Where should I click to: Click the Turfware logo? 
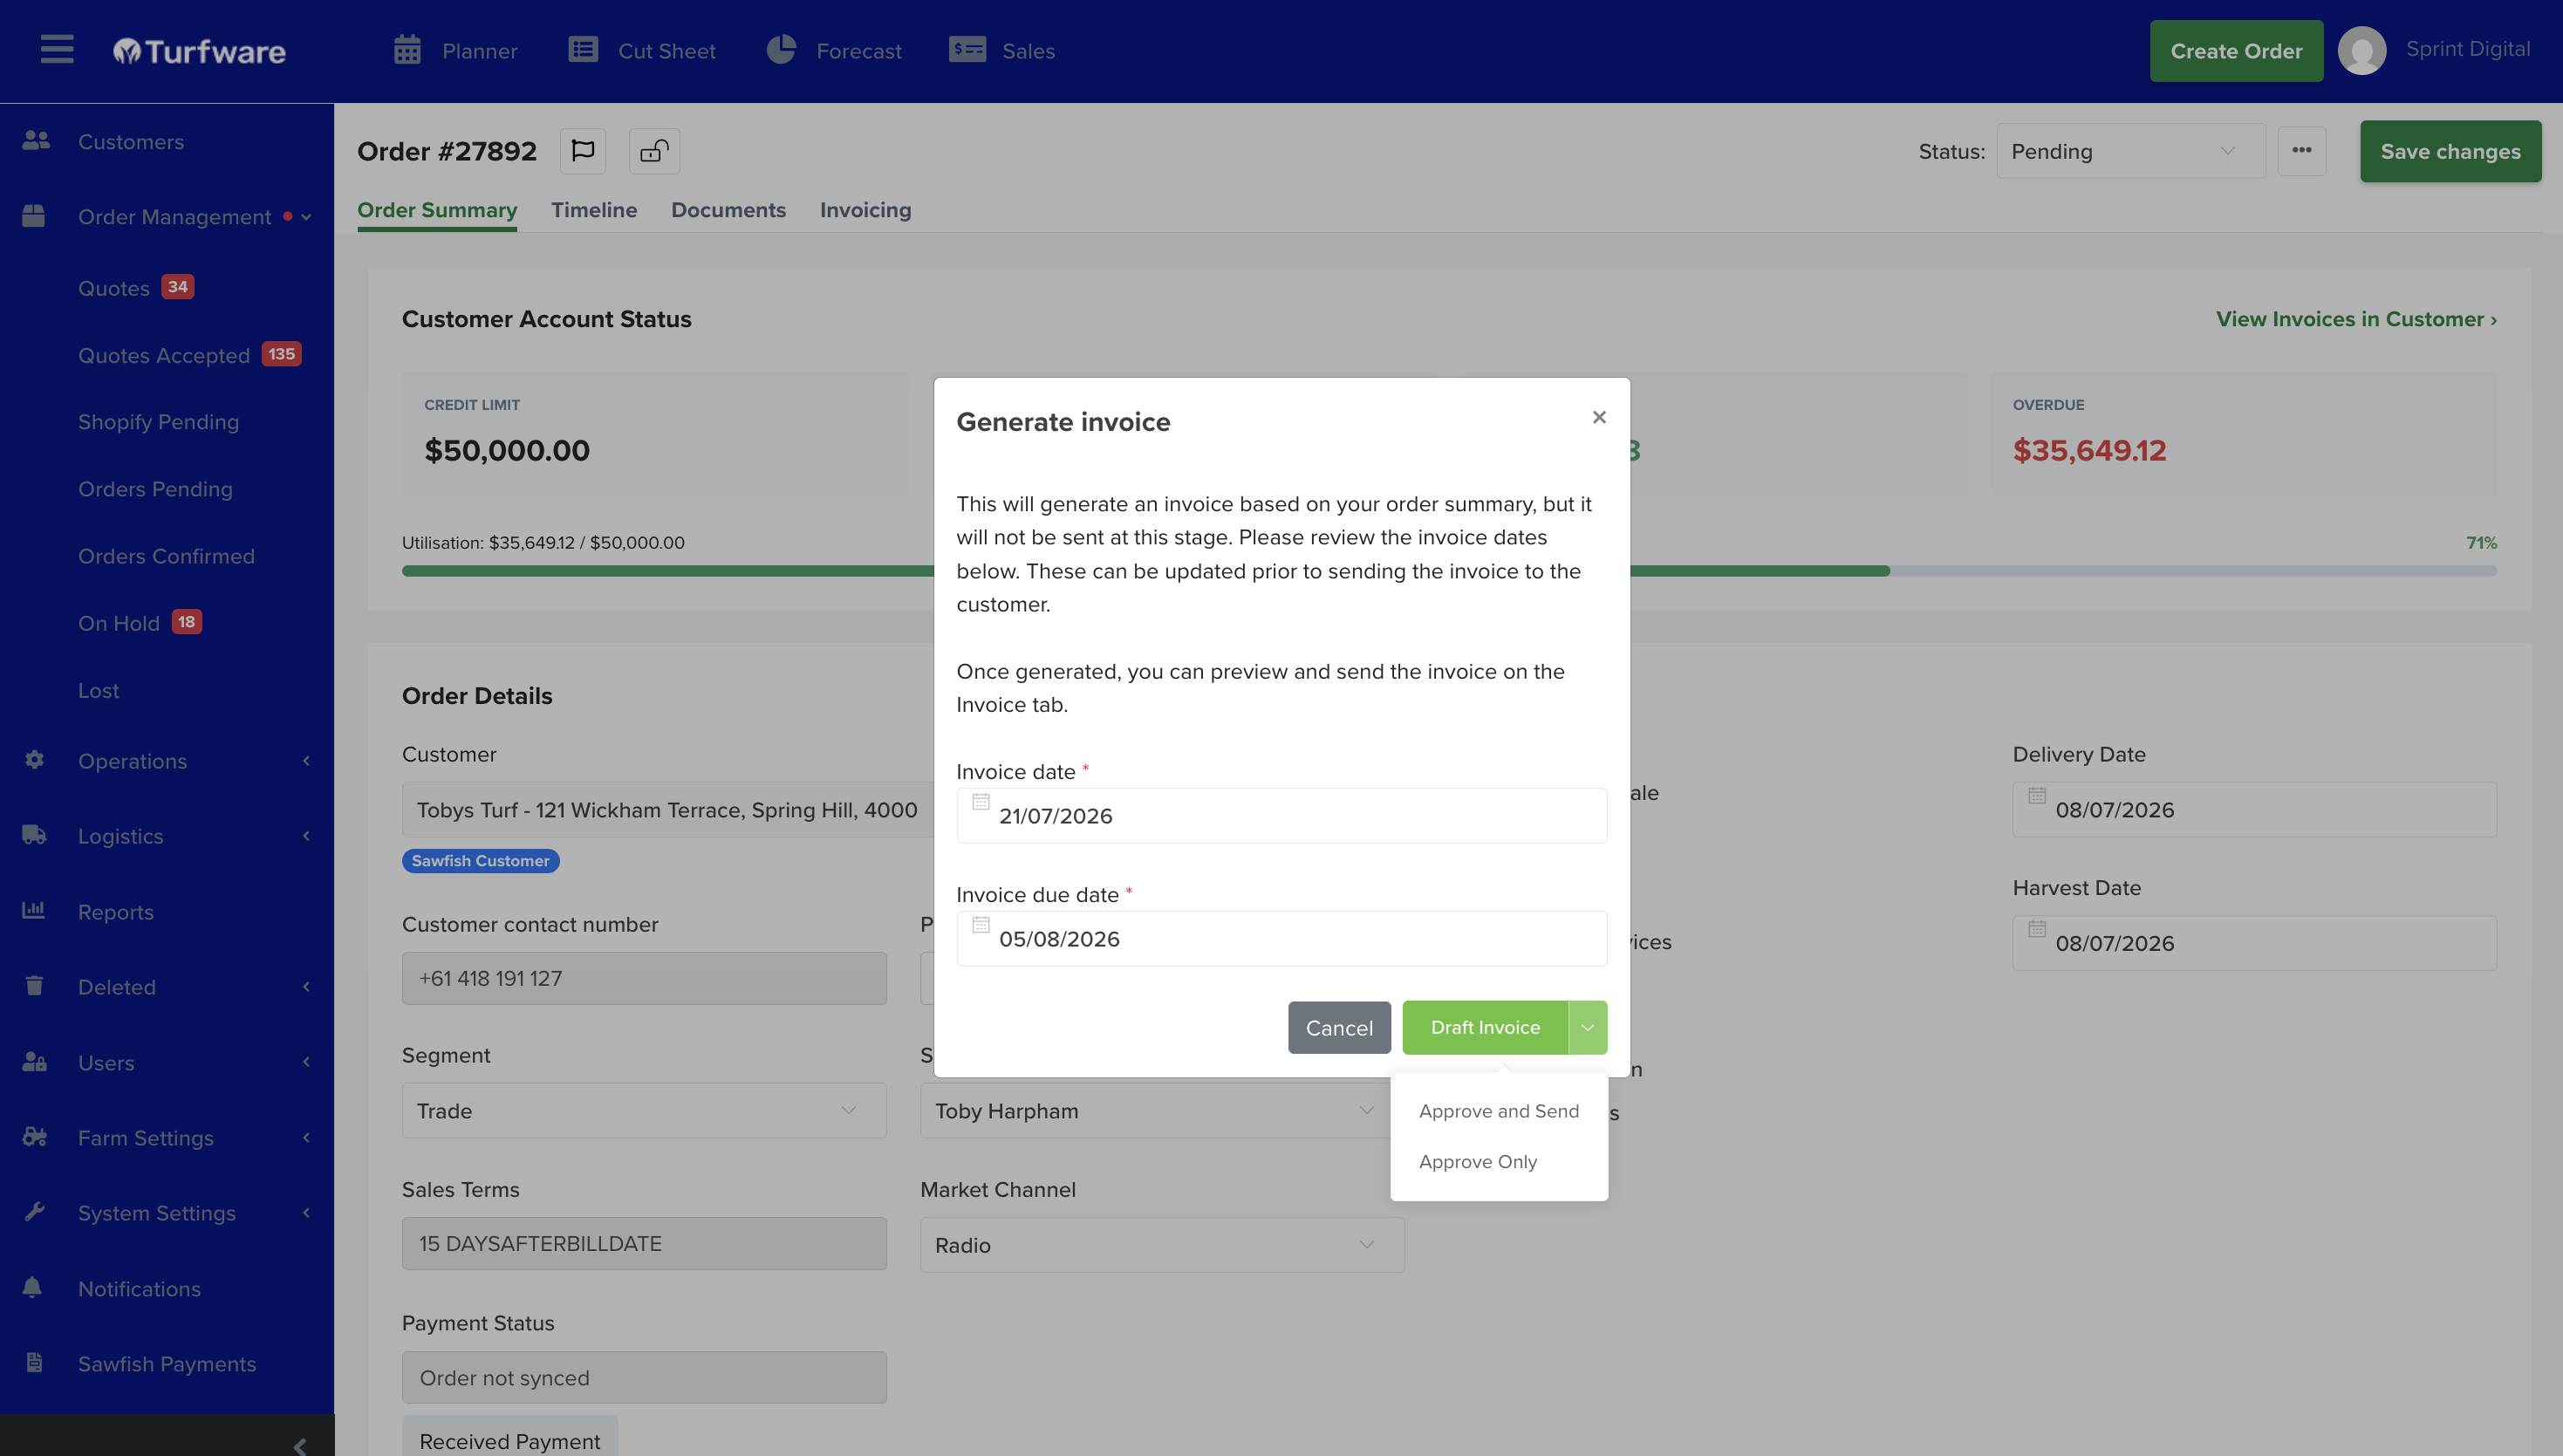(199, 51)
